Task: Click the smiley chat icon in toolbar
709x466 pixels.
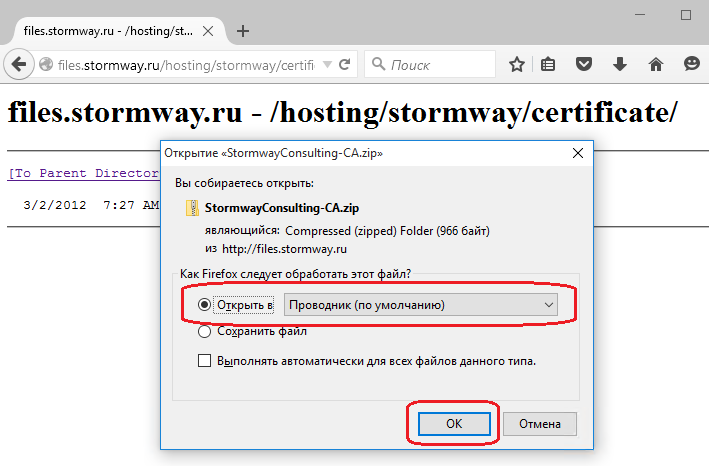Action: coord(692,64)
